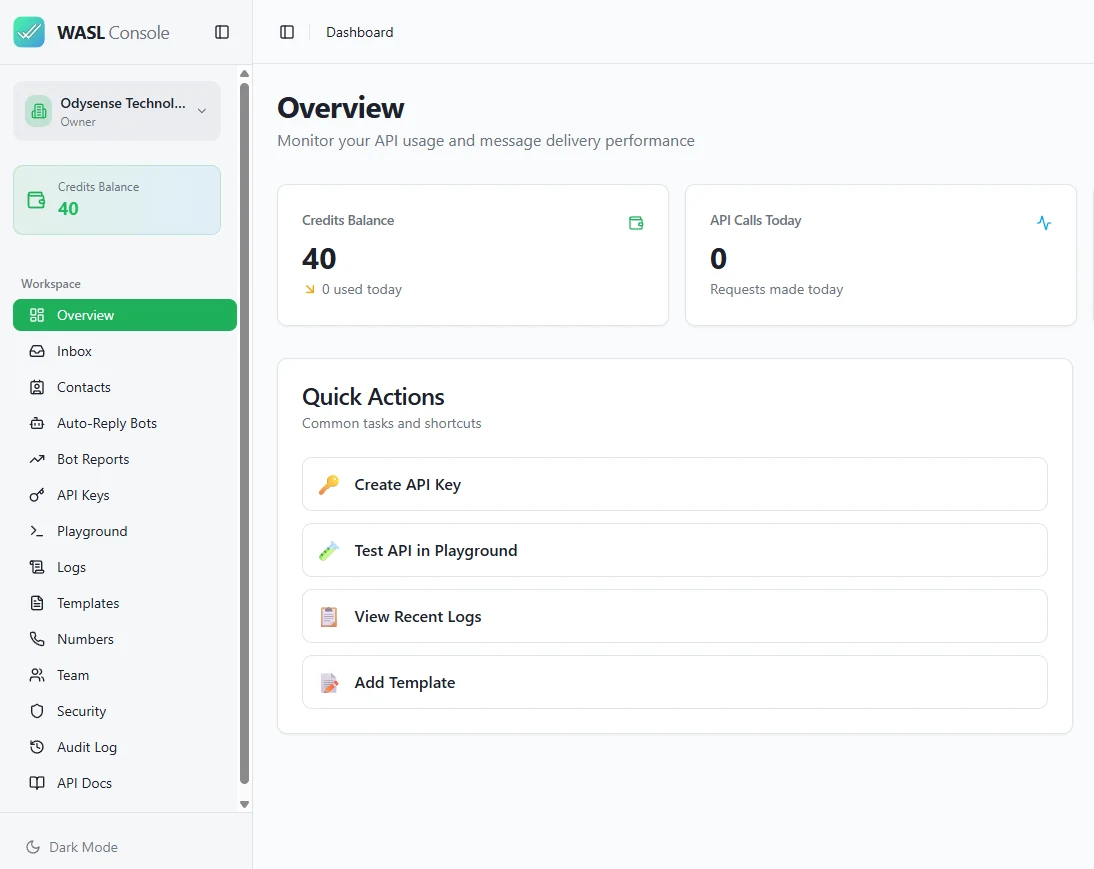Viewport: 1094px width, 869px height.
Task: Click the test tube icon in Test API row
Action: click(x=329, y=551)
